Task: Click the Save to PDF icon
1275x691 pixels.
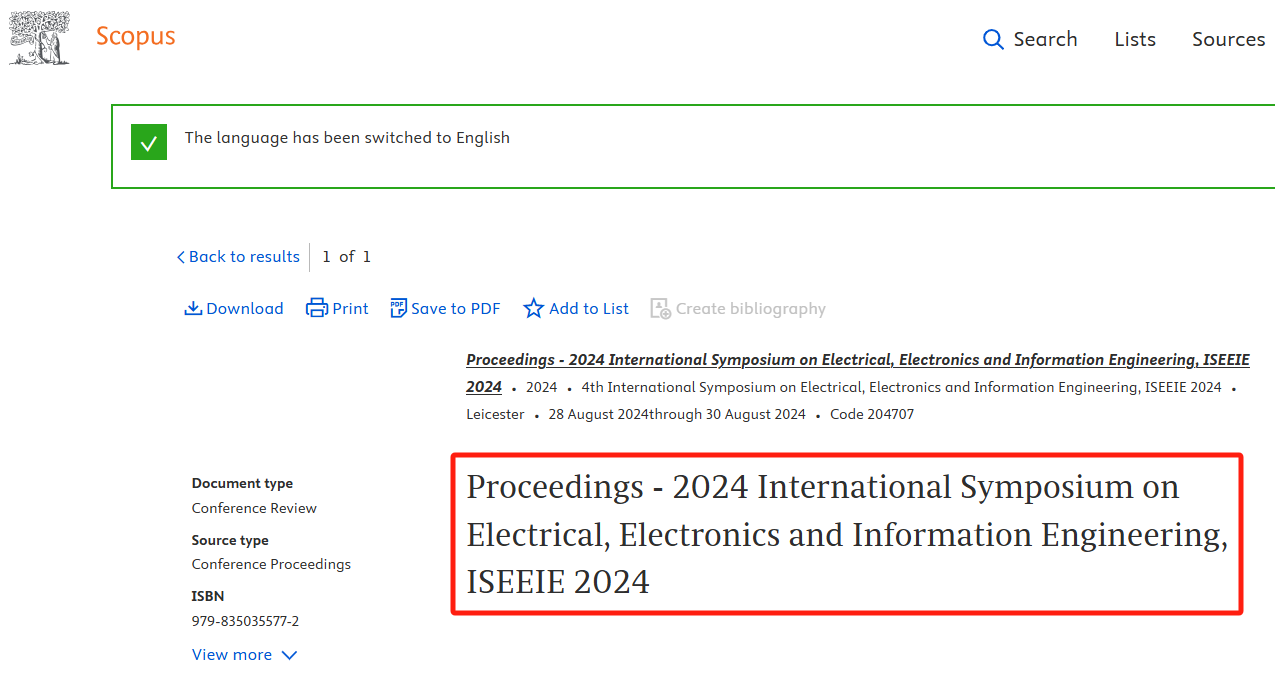Action: tap(399, 309)
